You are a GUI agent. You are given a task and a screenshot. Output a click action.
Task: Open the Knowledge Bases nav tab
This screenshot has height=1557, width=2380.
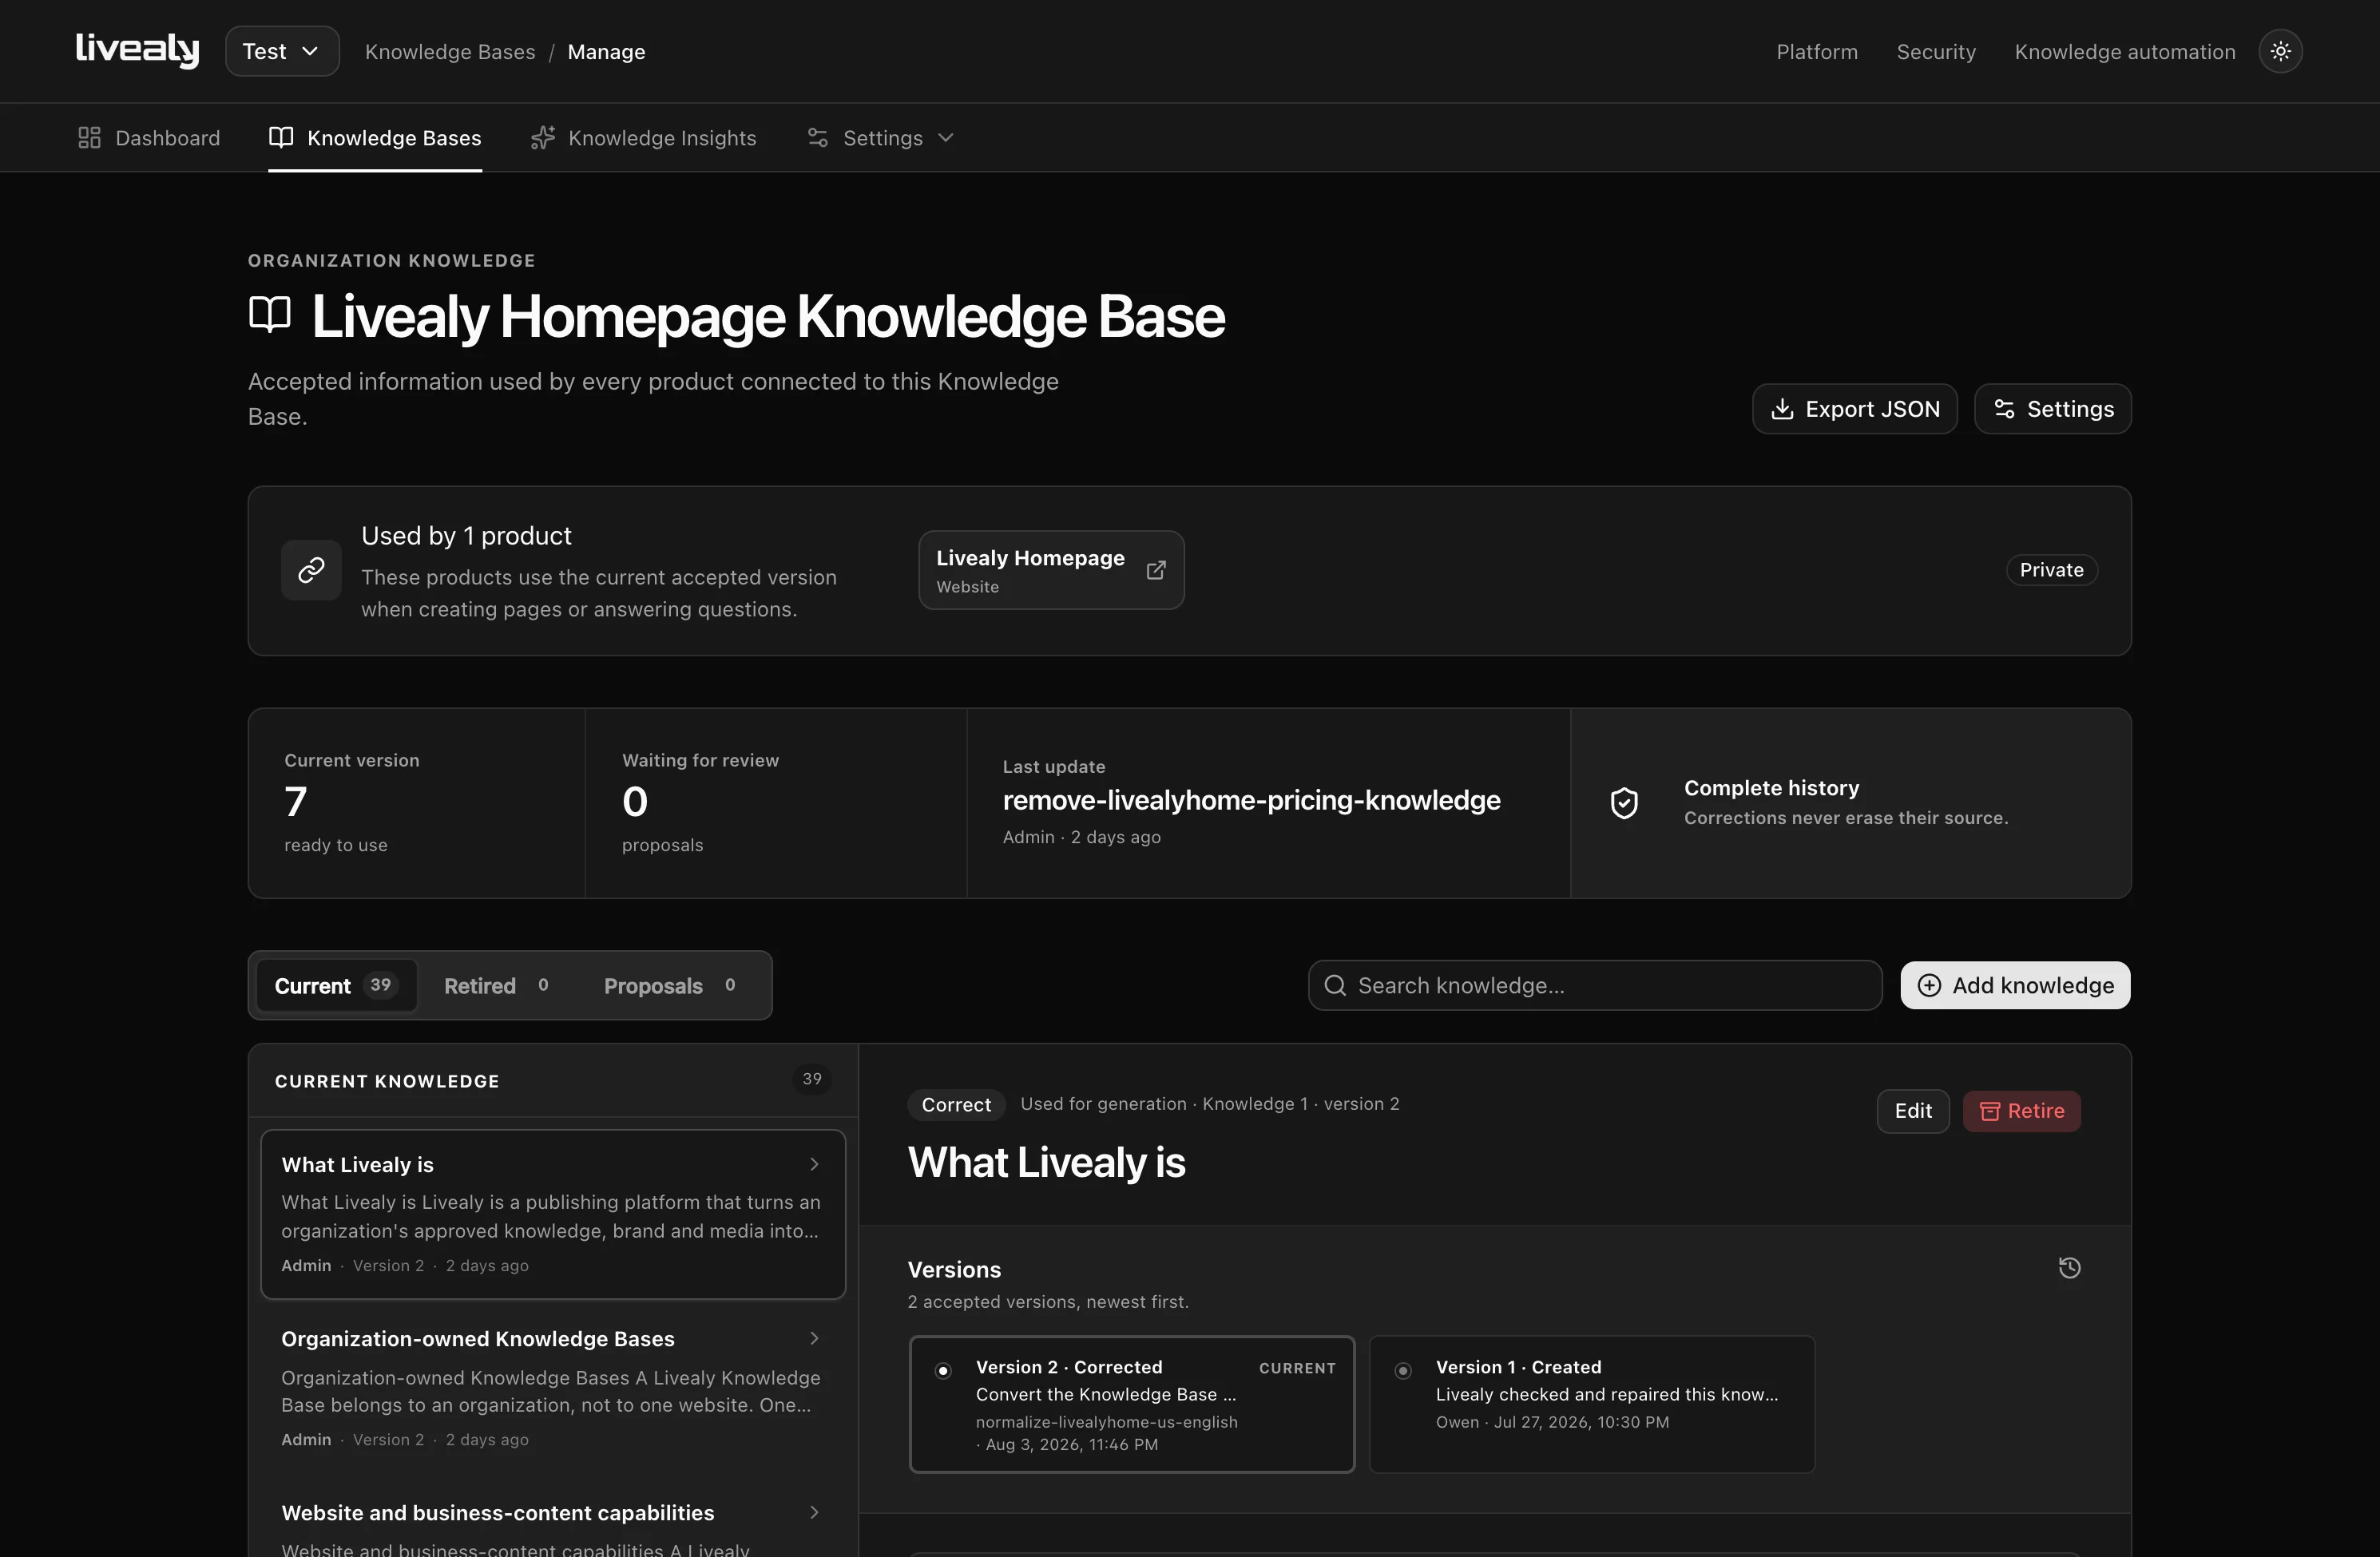tap(375, 137)
